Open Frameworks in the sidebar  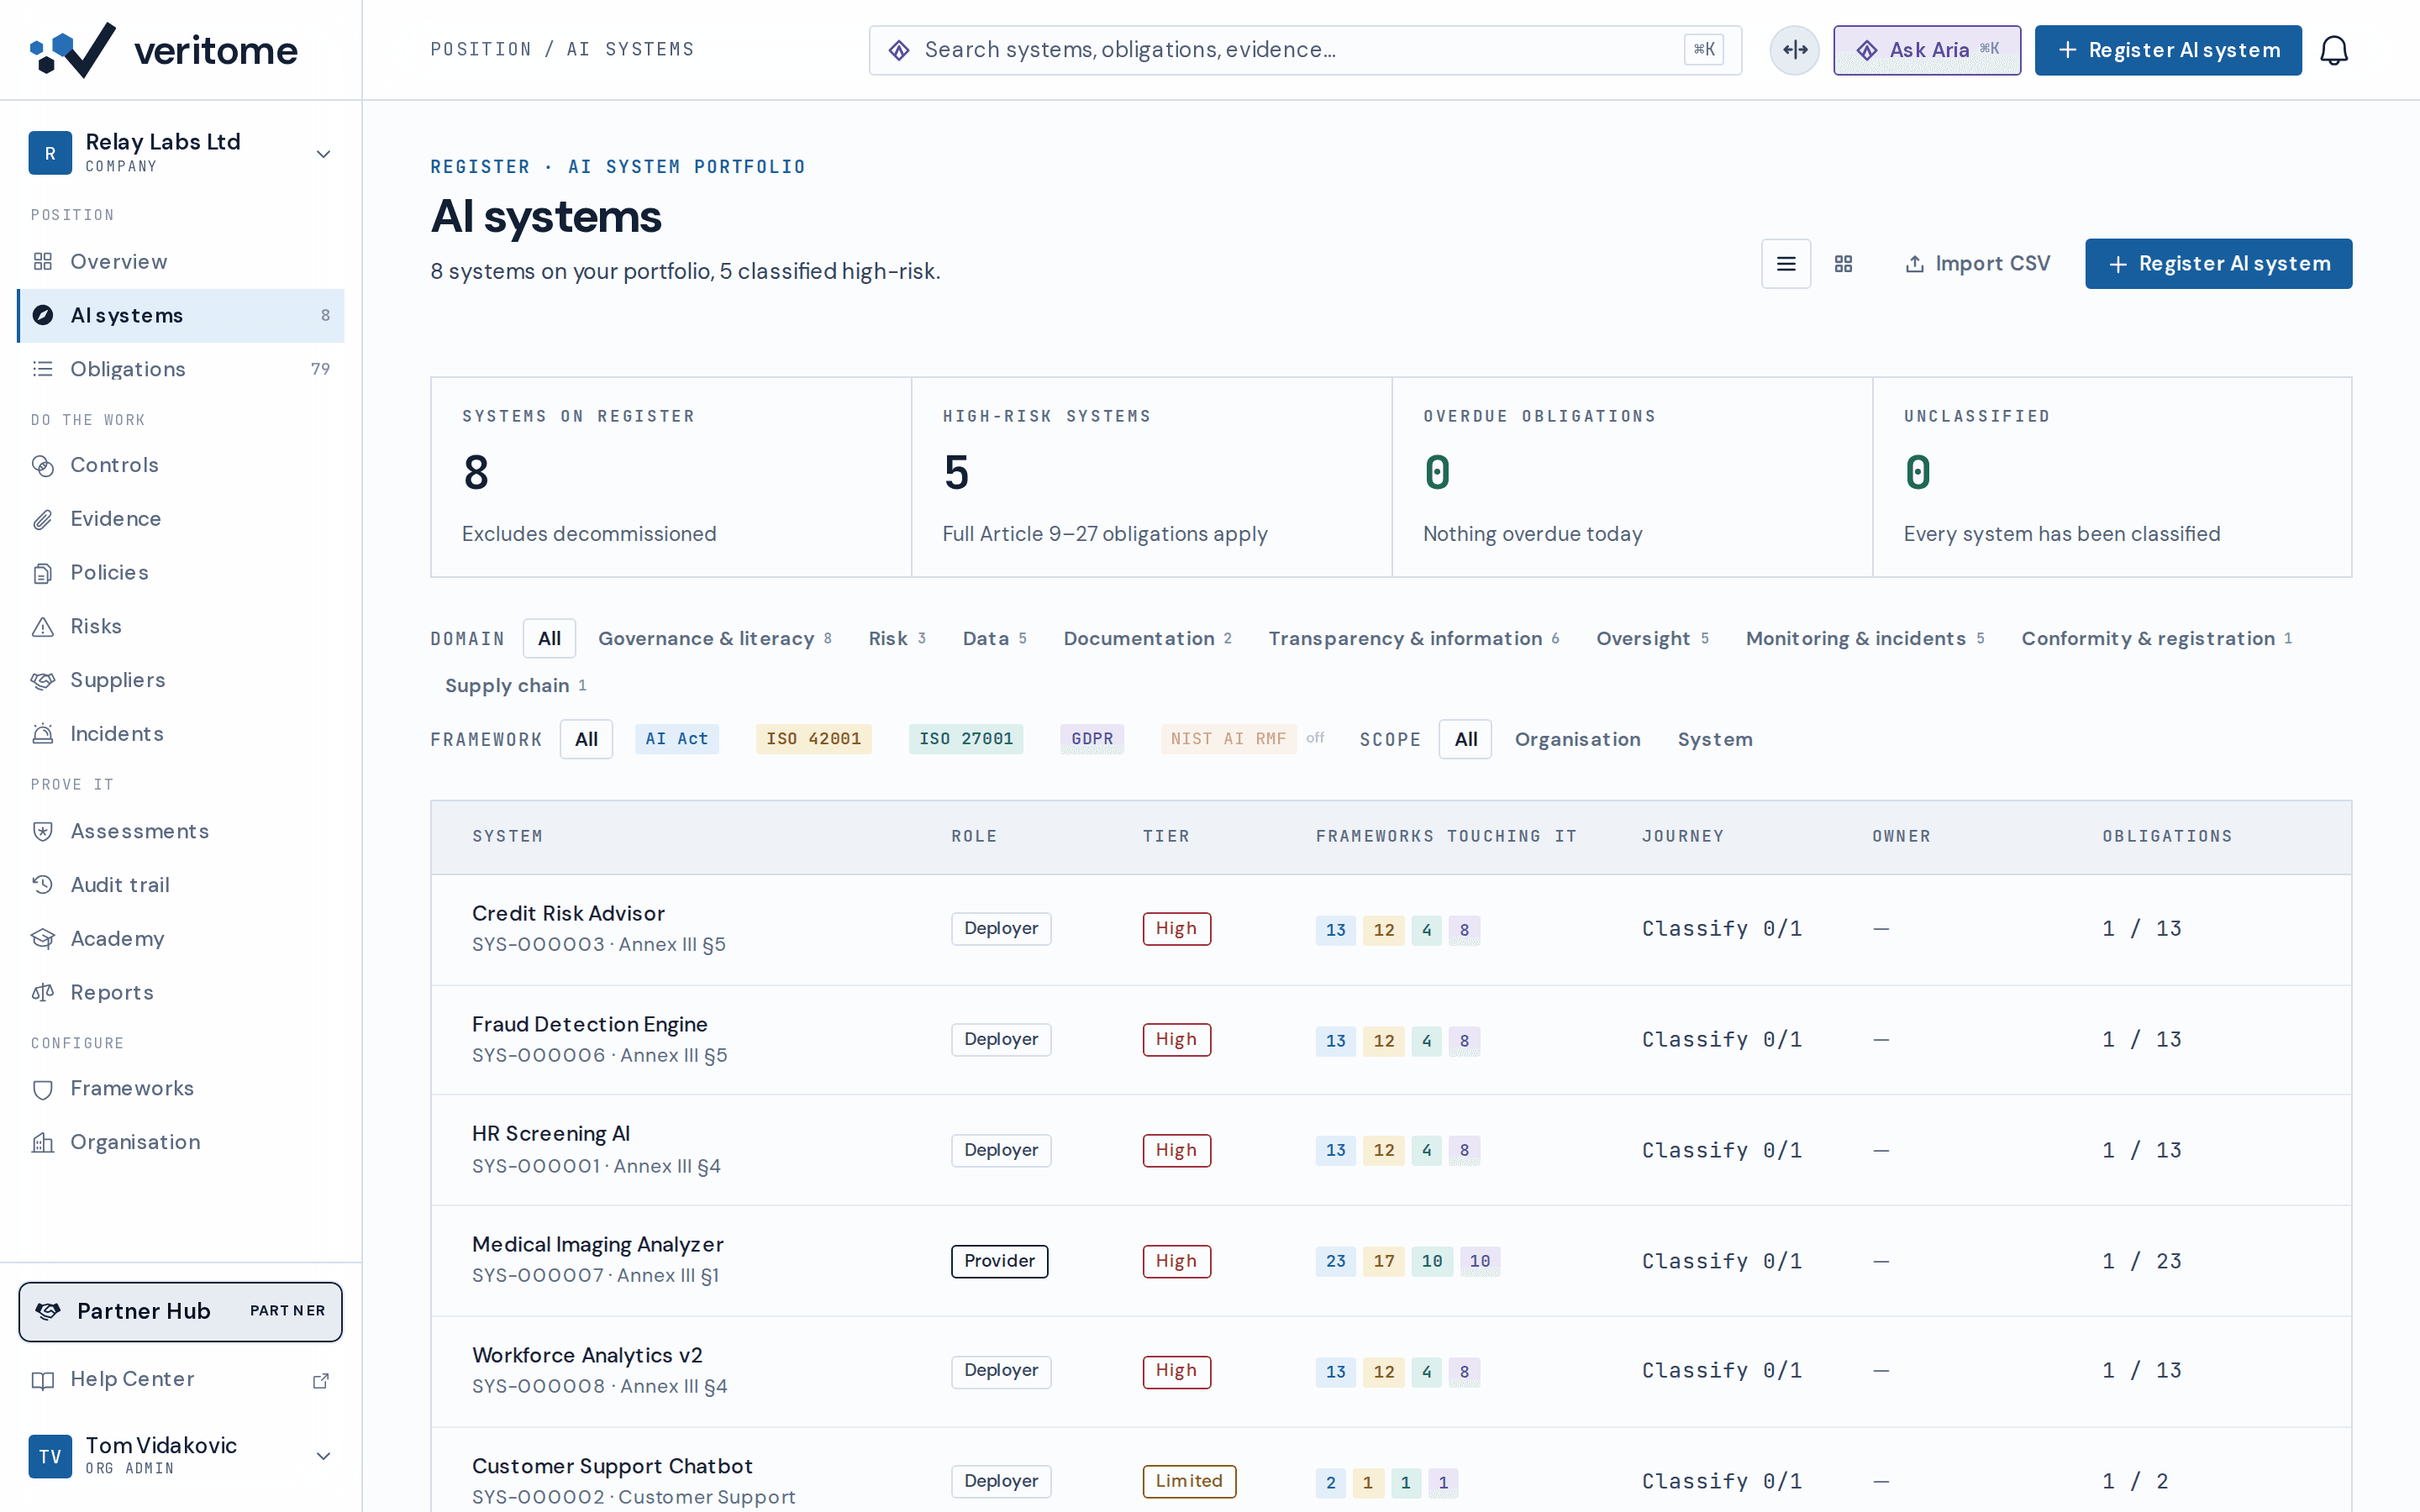pos(181,1088)
